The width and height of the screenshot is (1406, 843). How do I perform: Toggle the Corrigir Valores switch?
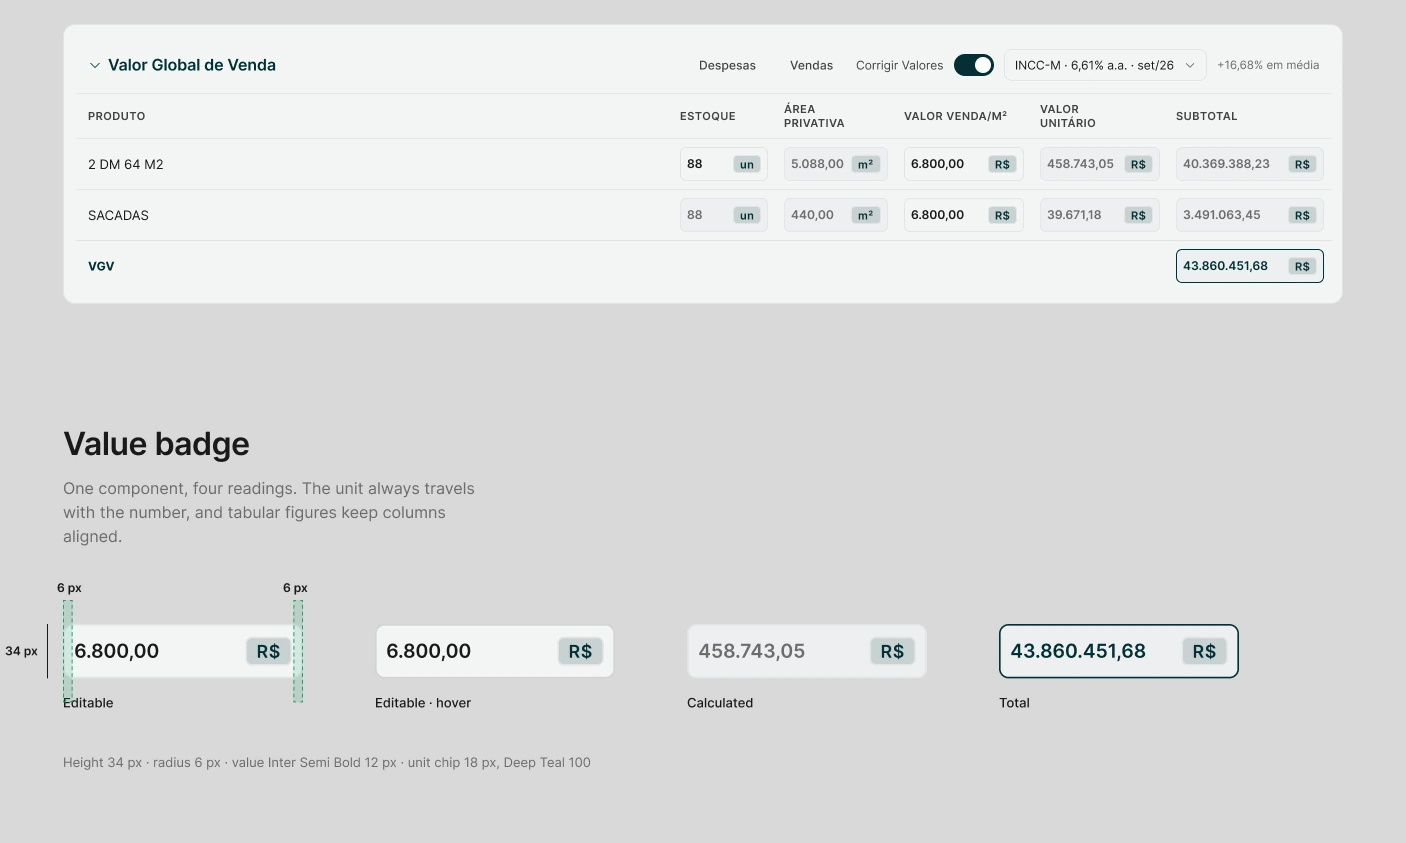[974, 65]
